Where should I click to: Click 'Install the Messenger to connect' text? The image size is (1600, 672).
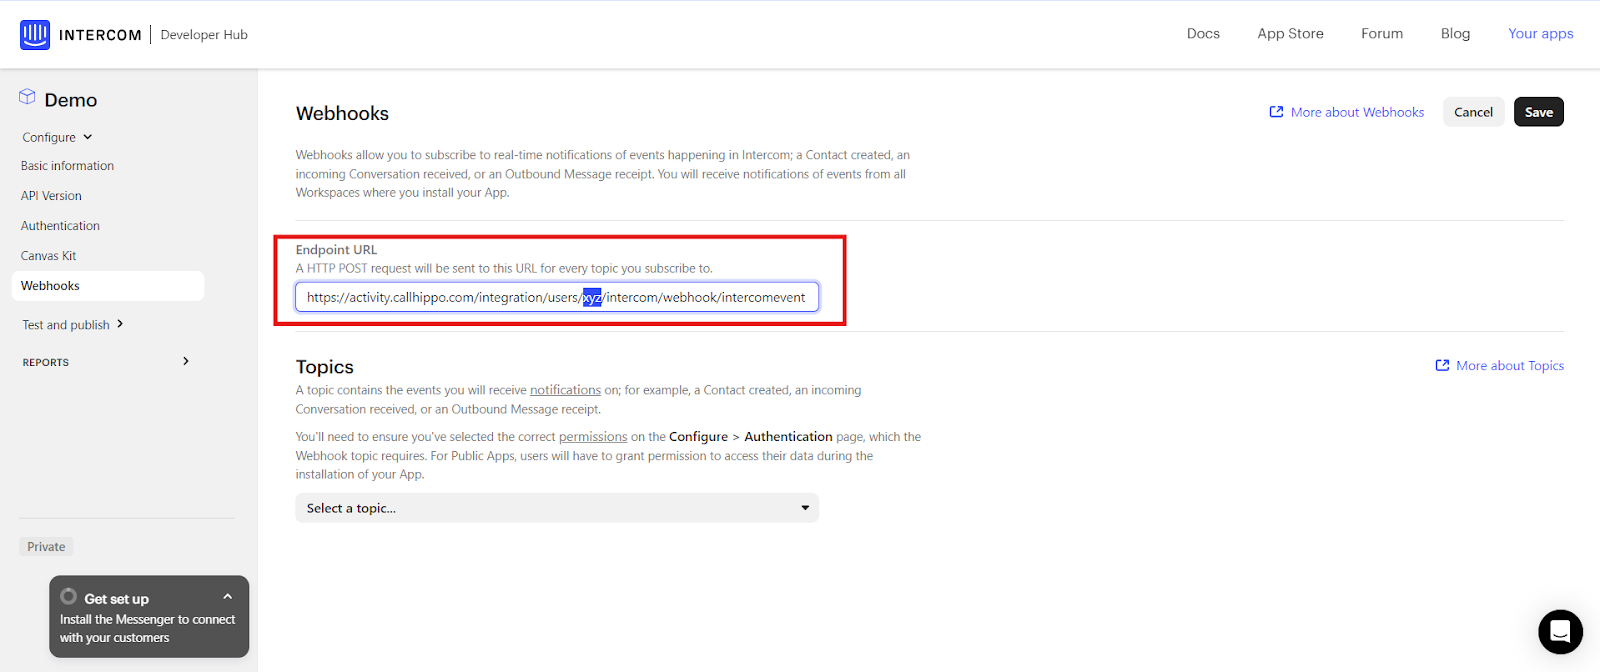(x=147, y=620)
